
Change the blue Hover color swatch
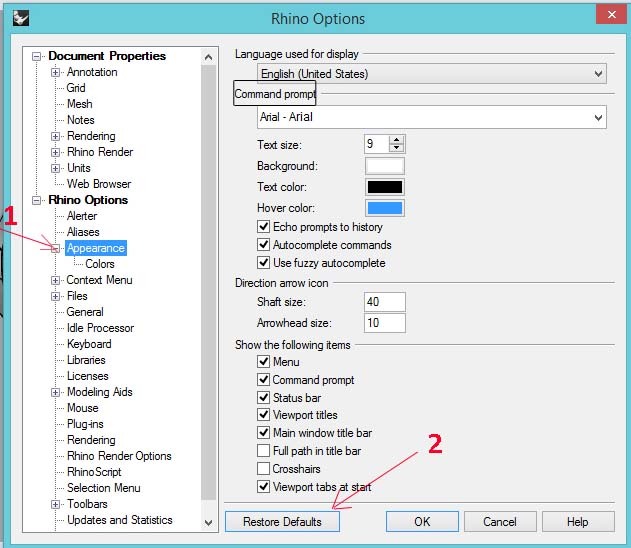(385, 208)
